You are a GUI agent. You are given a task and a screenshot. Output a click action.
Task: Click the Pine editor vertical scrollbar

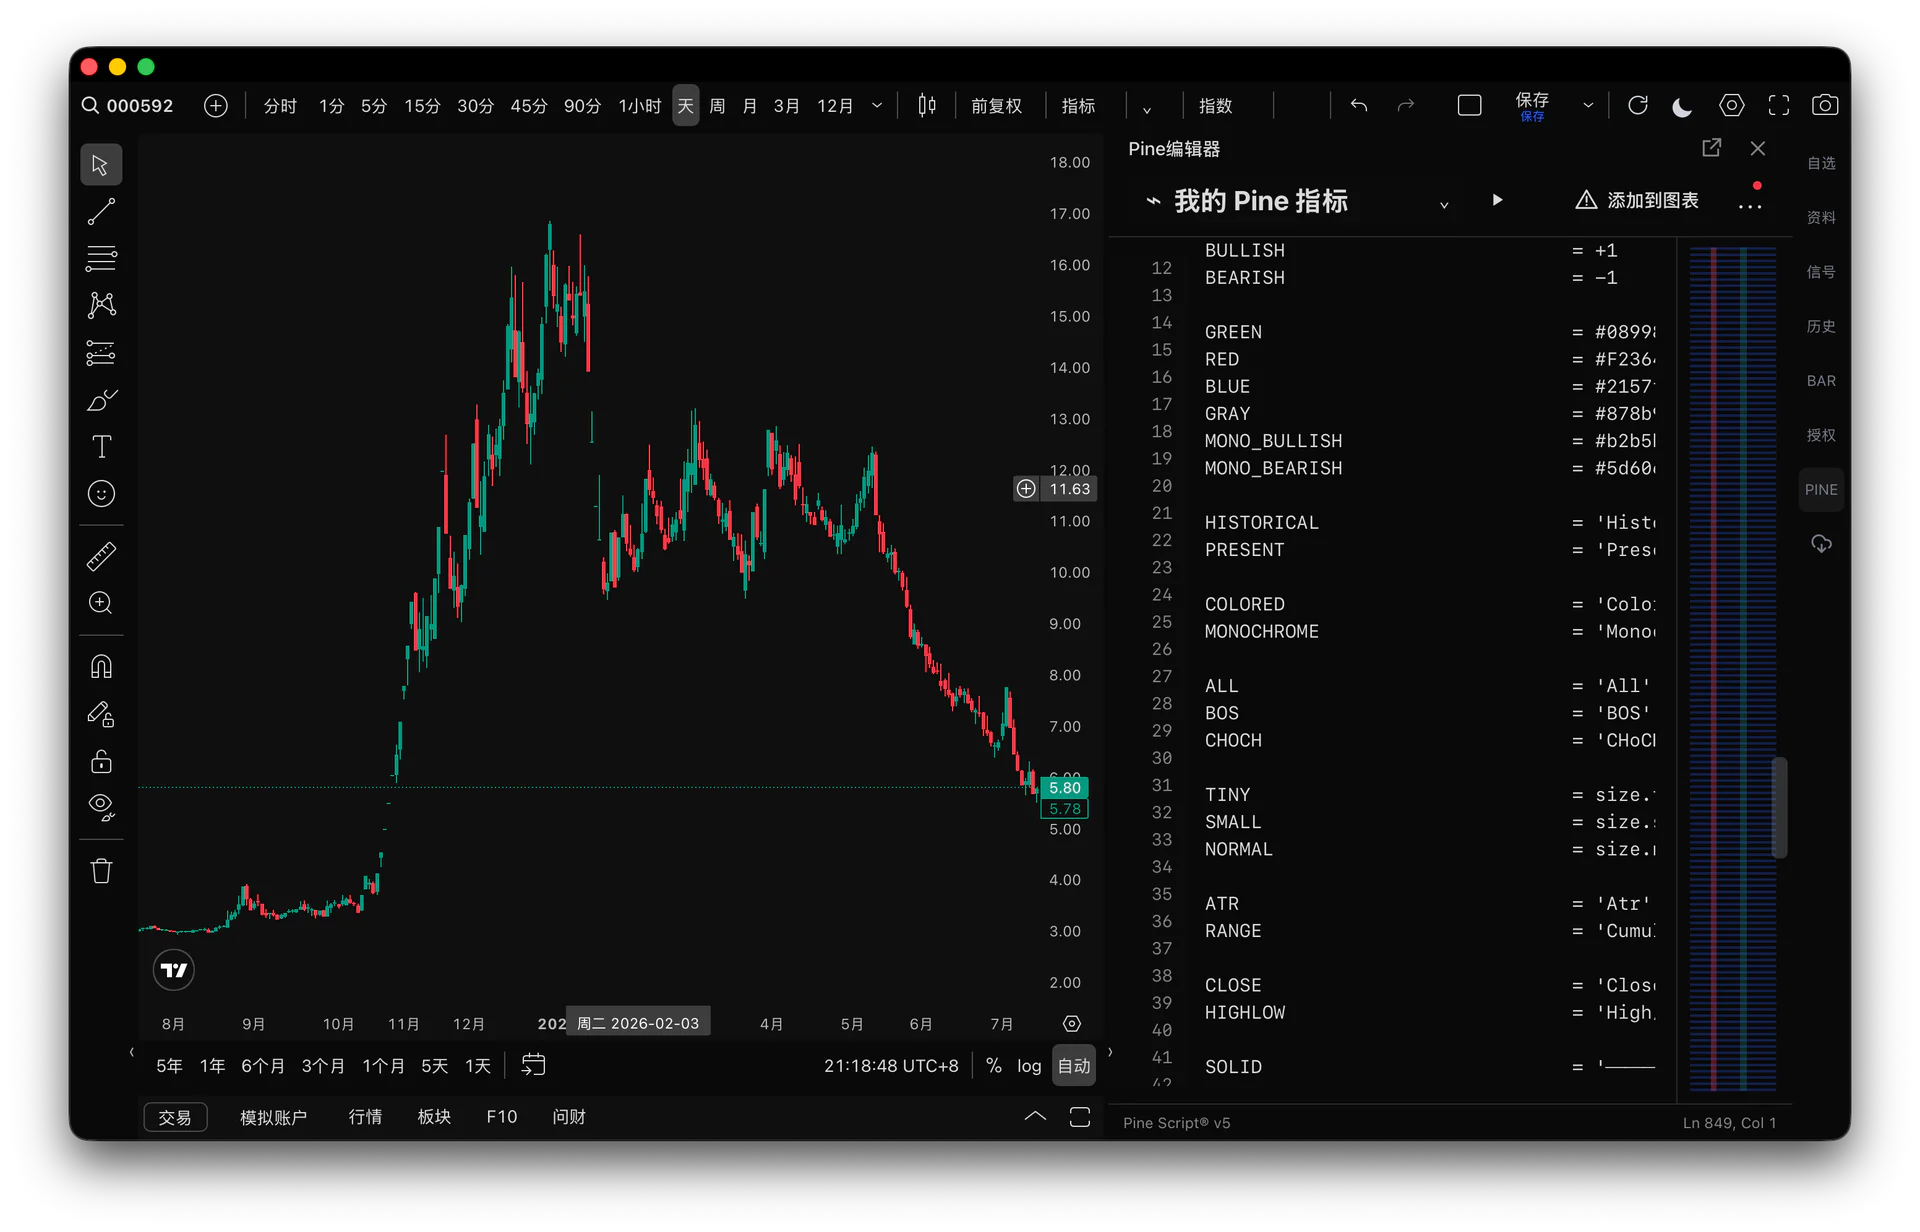1780,807
